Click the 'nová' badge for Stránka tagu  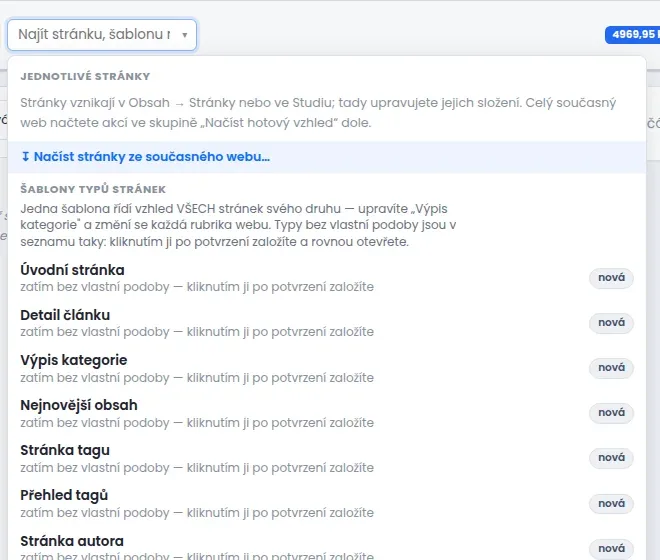(611, 458)
